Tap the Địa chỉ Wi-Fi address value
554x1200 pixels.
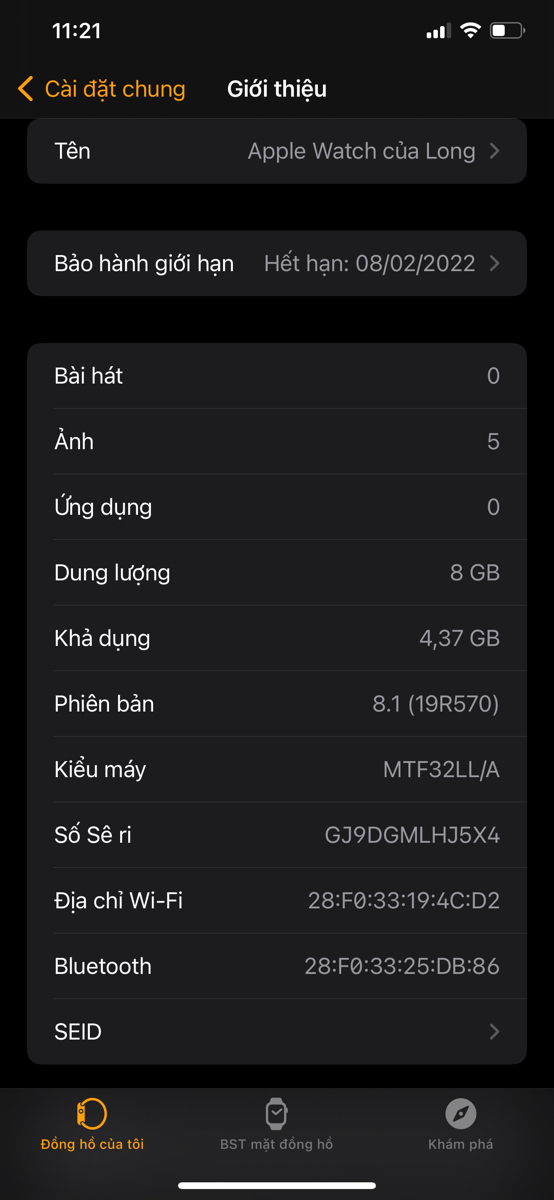pyautogui.click(x=404, y=901)
